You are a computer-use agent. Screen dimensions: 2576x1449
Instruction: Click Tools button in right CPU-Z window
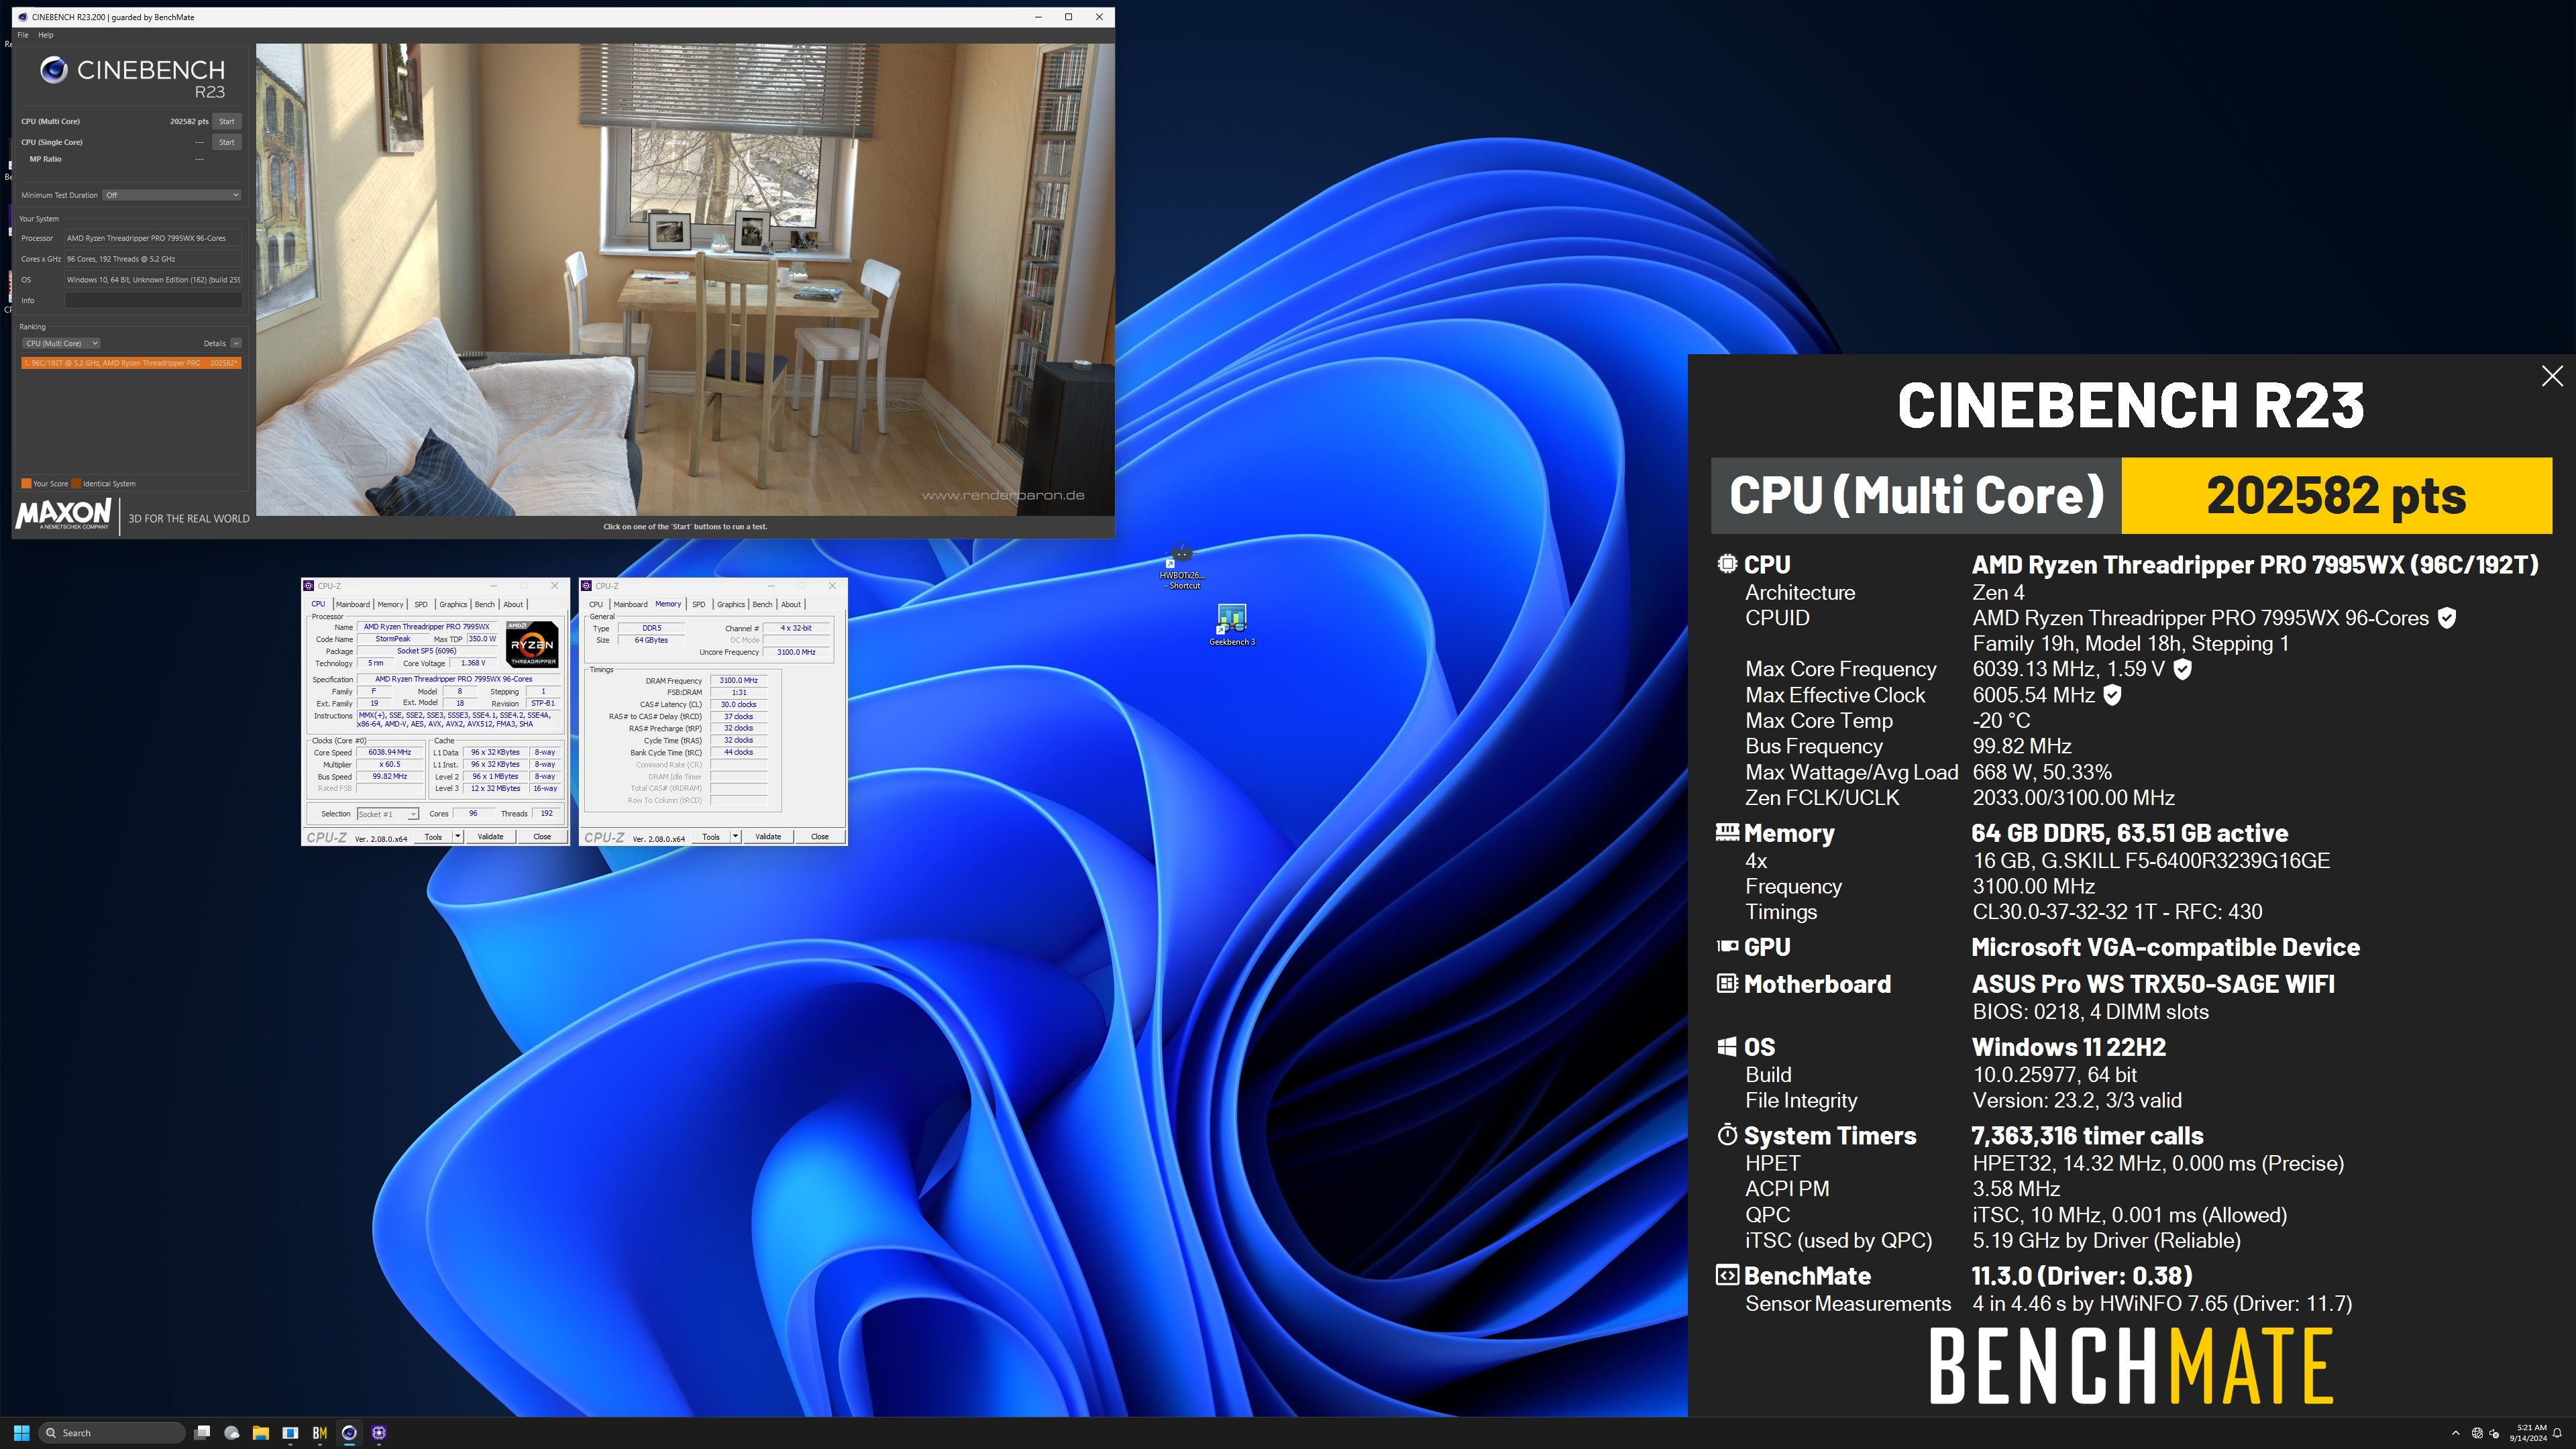[x=711, y=836]
